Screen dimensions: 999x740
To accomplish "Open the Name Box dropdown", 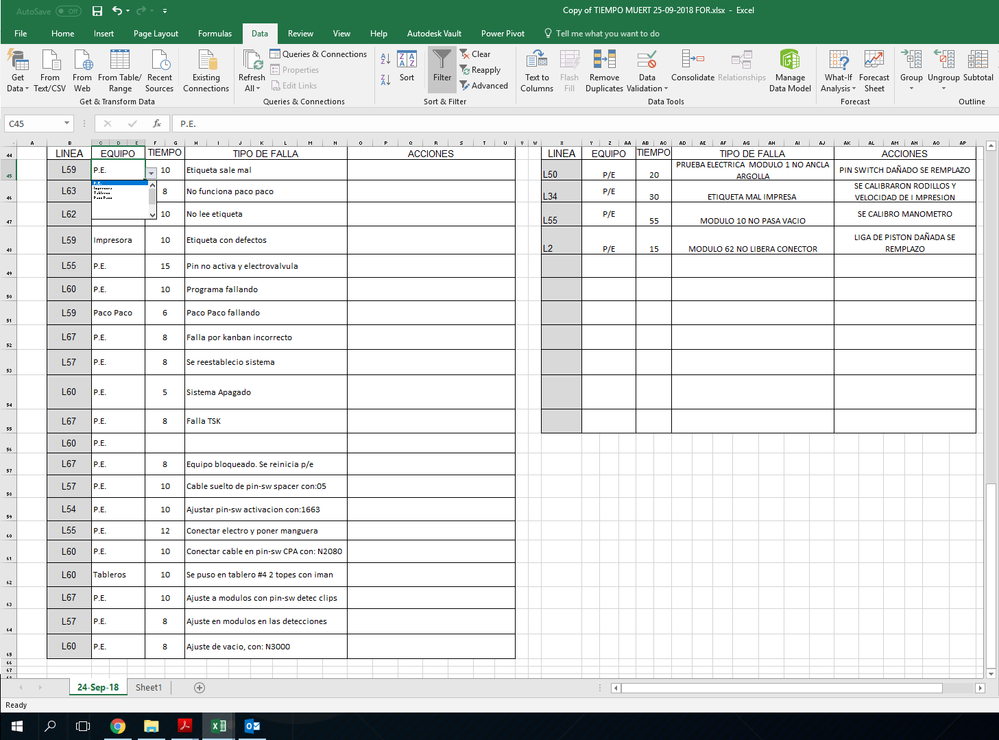I will click(66, 123).
